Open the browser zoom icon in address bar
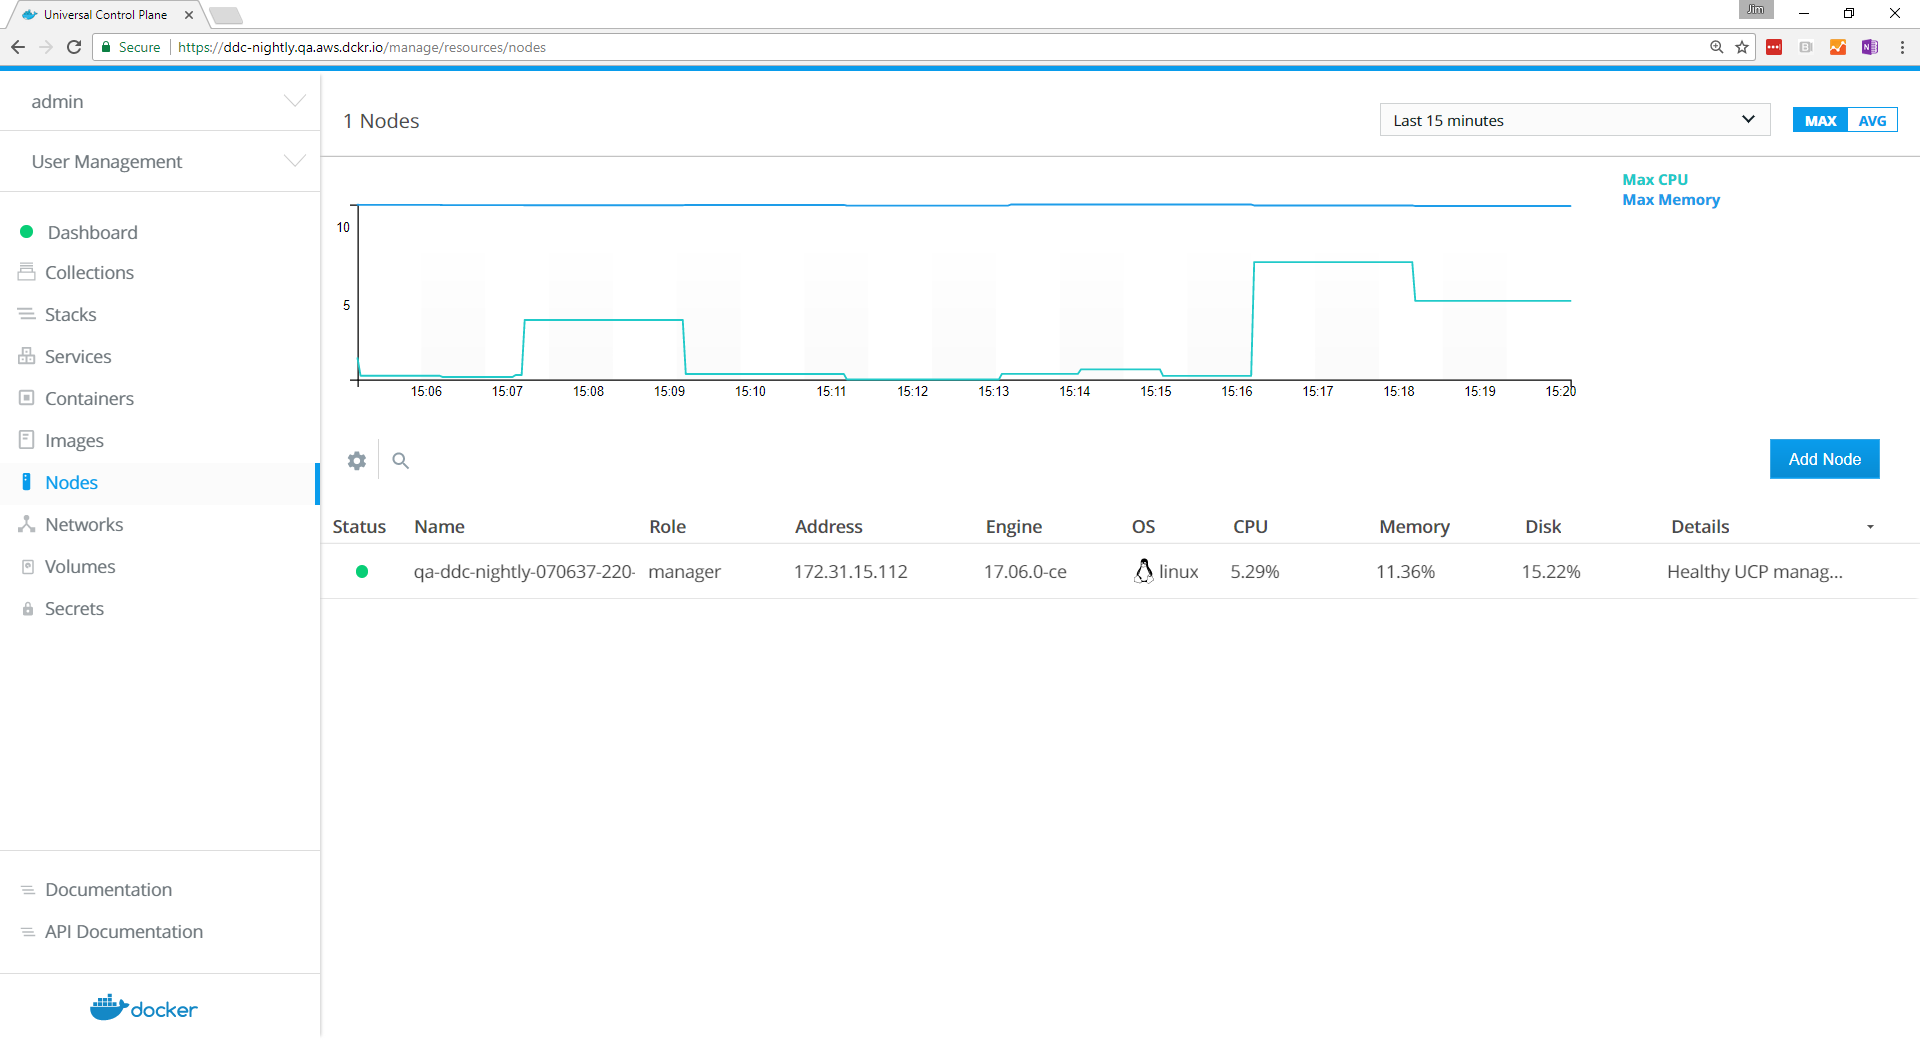1920x1040 pixels. coord(1717,47)
